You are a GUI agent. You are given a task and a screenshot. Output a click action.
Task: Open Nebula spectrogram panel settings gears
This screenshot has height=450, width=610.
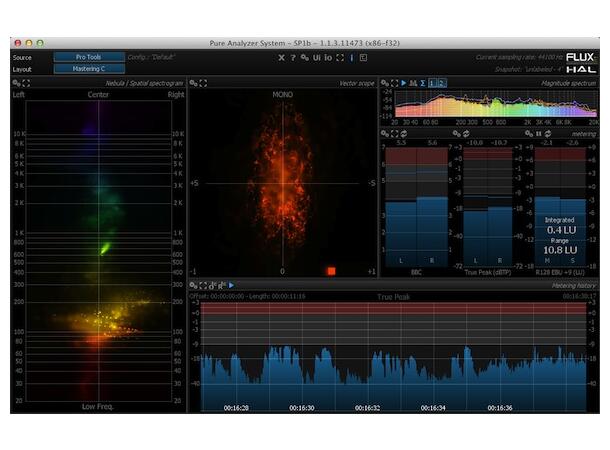pos(16,83)
